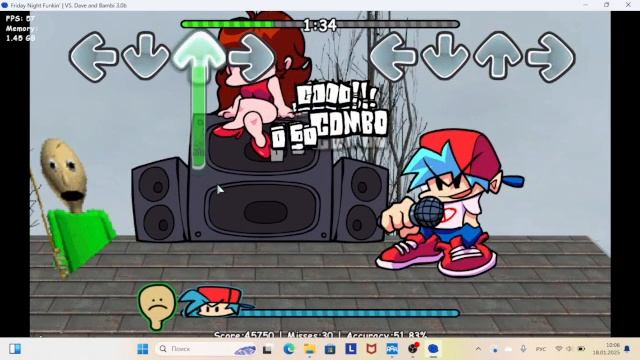Click the microphone tray icon
Image resolution: width=640 pixels, height=360 pixels.
pyautogui.click(x=523, y=349)
